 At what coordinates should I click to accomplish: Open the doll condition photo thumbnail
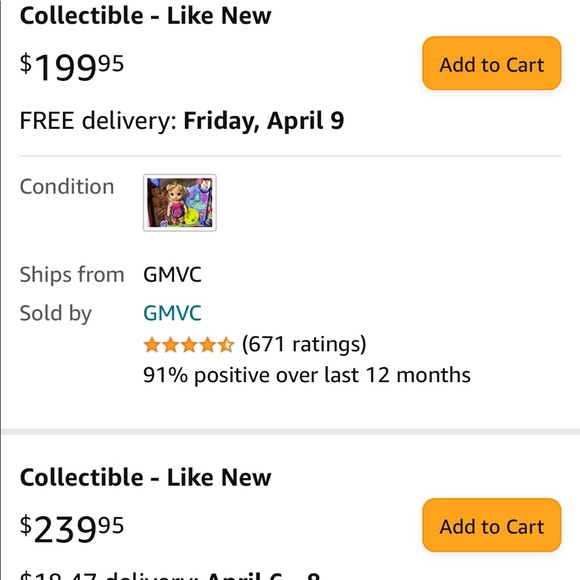coord(180,203)
